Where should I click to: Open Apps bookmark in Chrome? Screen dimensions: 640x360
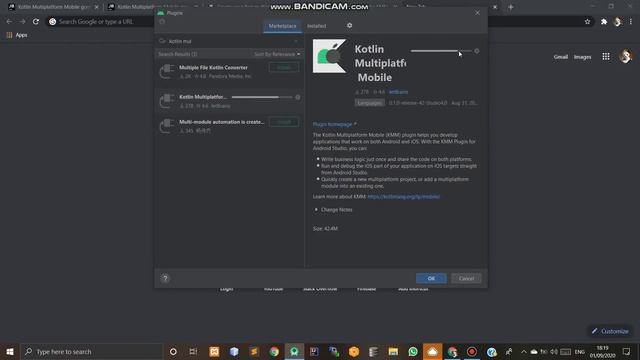[17, 35]
